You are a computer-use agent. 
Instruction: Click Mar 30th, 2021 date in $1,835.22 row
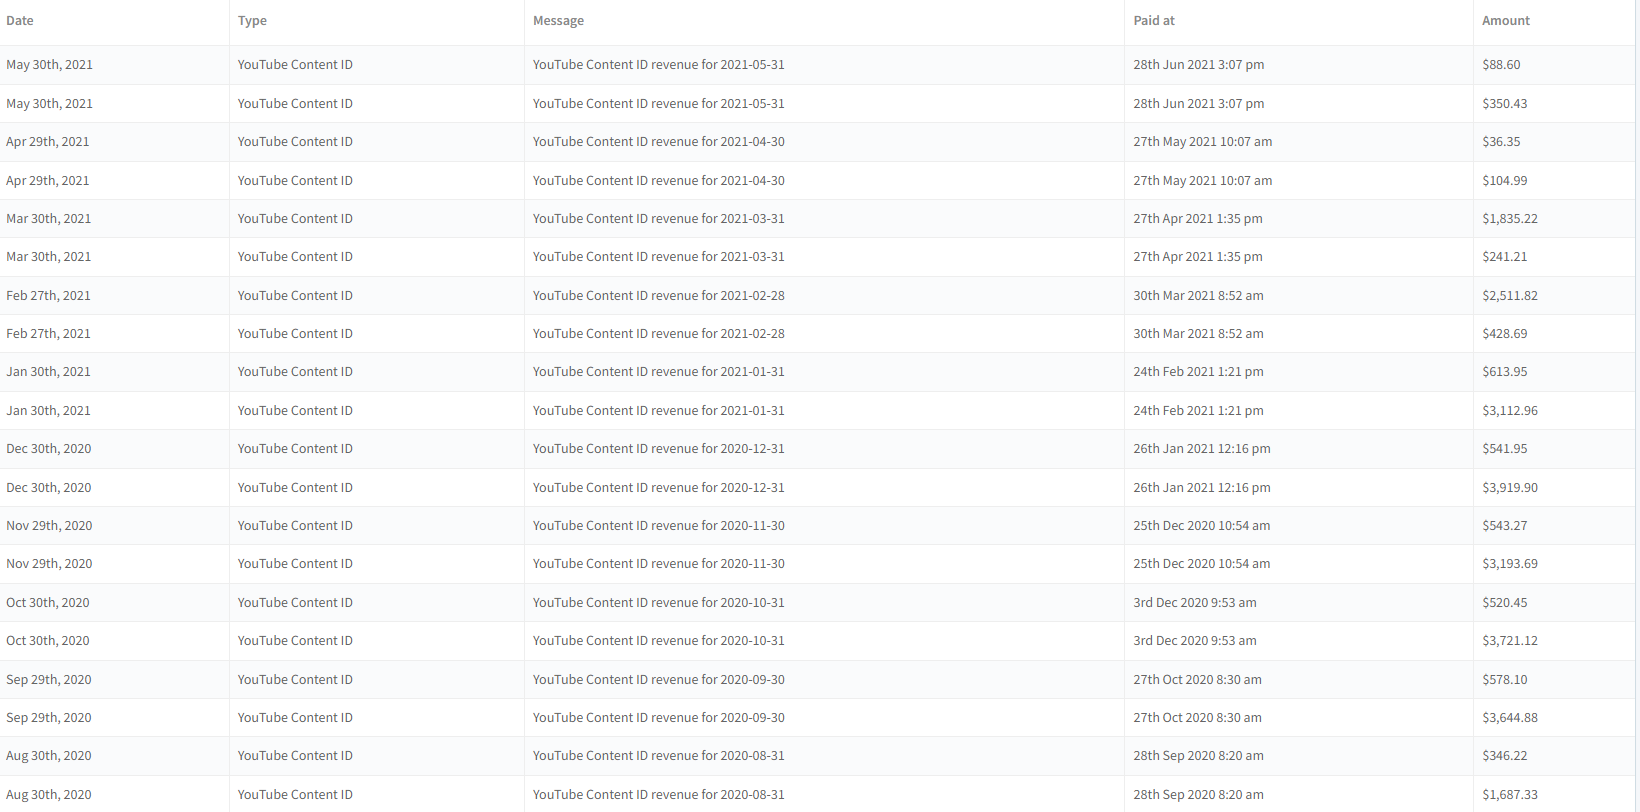[48, 219]
